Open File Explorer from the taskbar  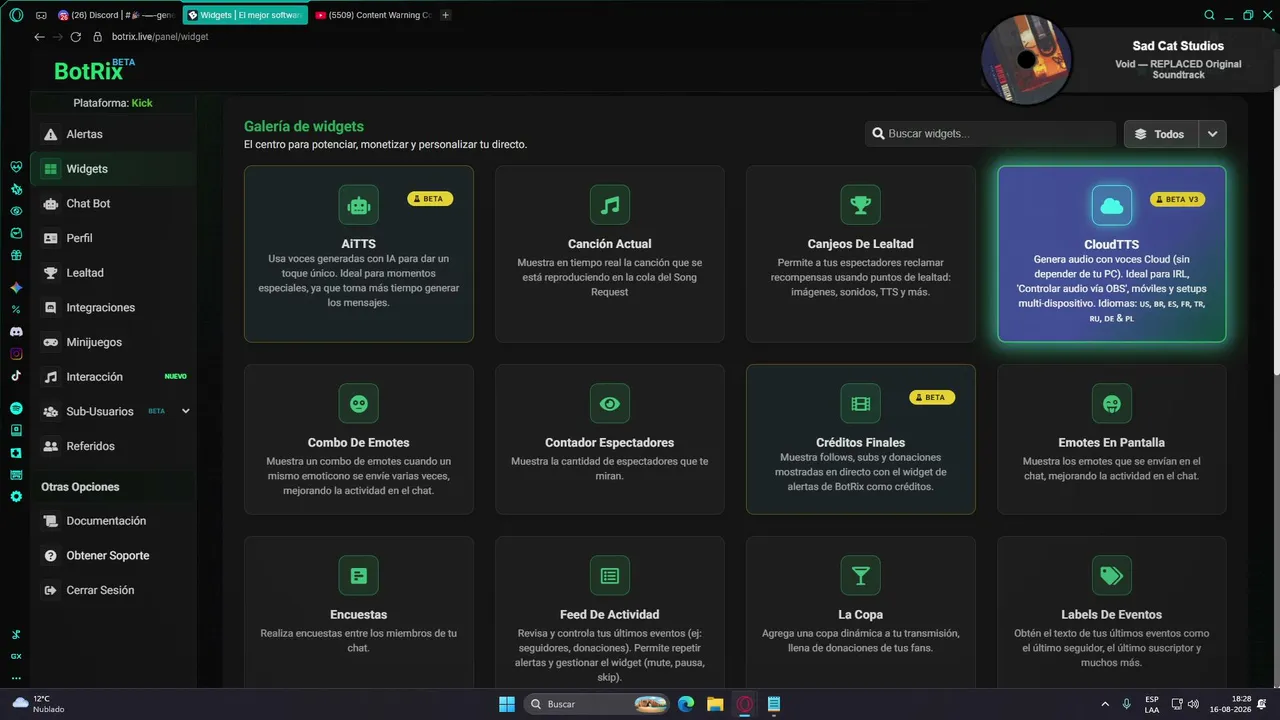715,704
